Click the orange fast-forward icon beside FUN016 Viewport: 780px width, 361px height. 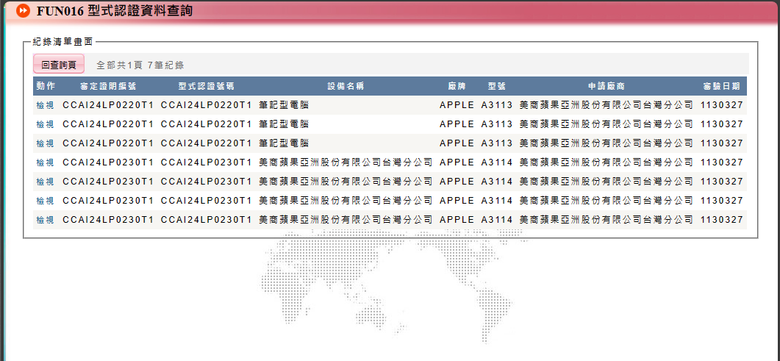tap(23, 10)
